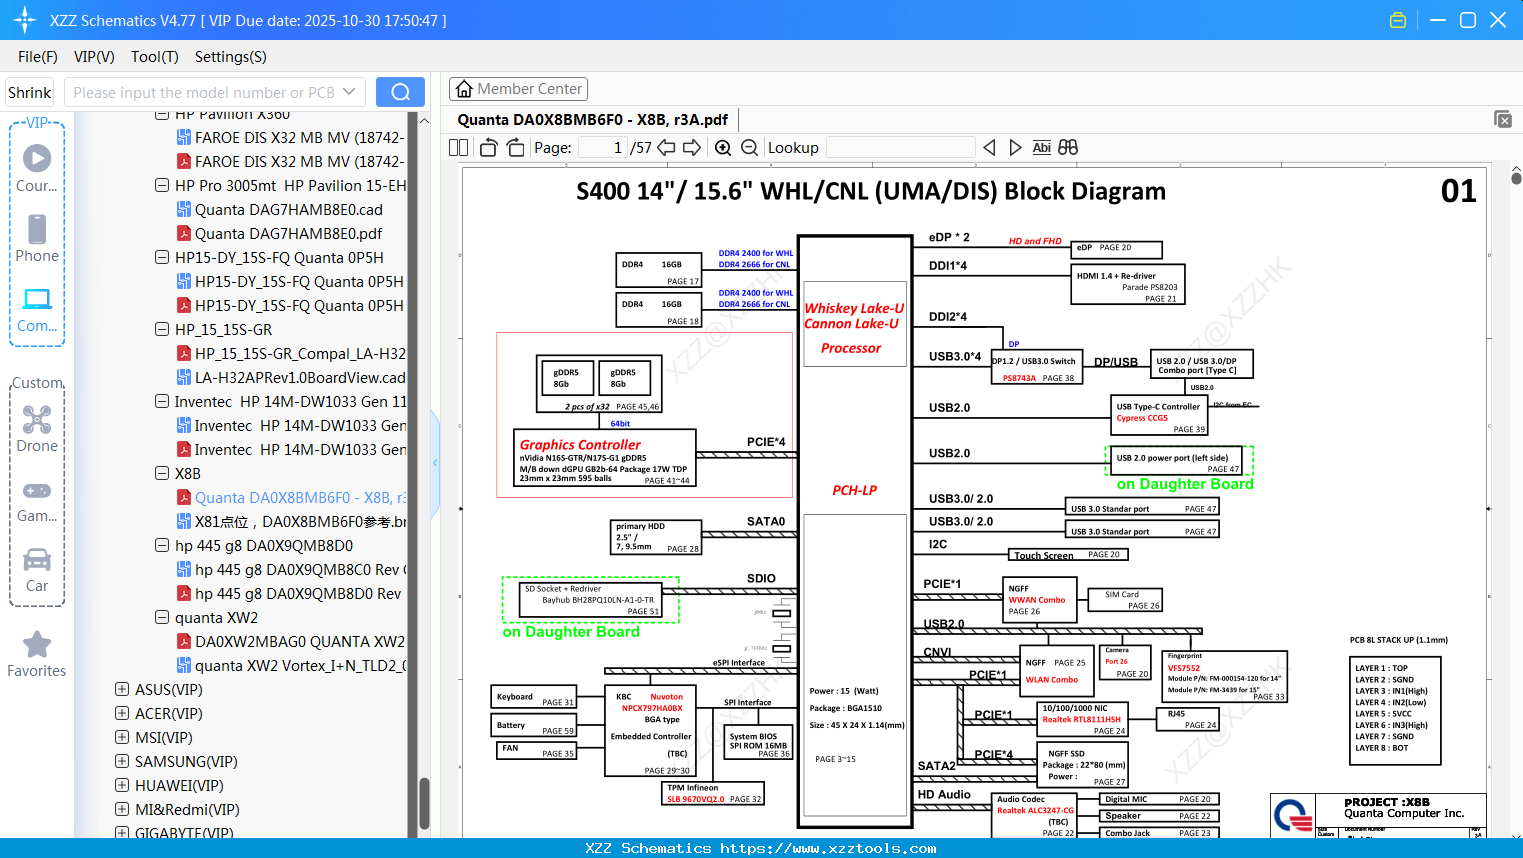Expand the MSI(VIP) tree node
Screen dimensions: 1523x858
pyautogui.click(x=122, y=737)
